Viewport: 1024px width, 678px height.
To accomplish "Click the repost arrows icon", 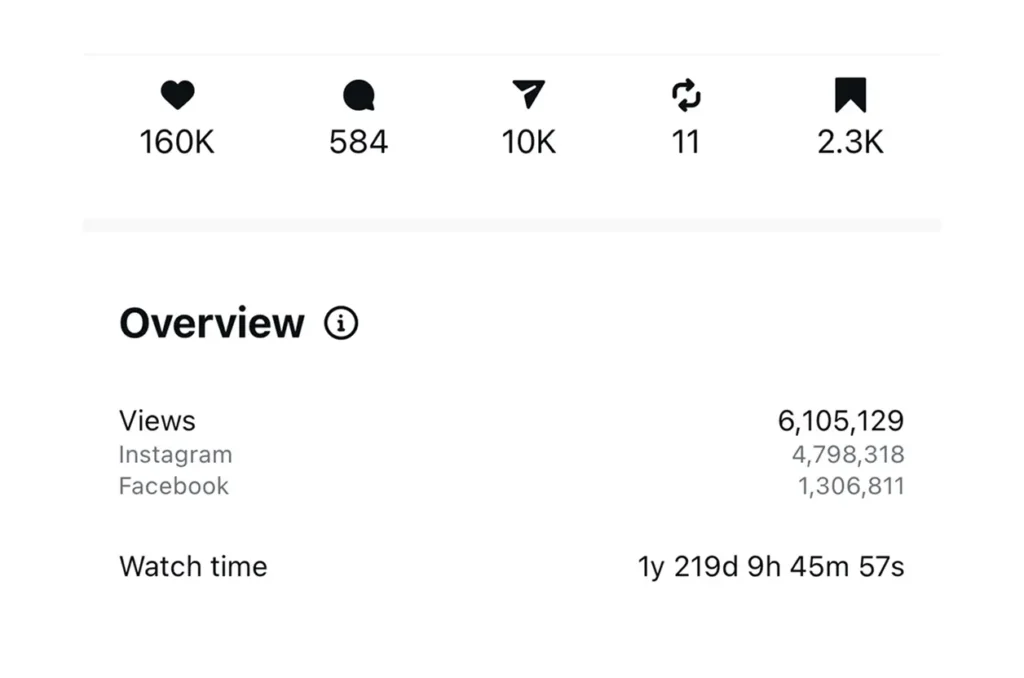I will [686, 96].
